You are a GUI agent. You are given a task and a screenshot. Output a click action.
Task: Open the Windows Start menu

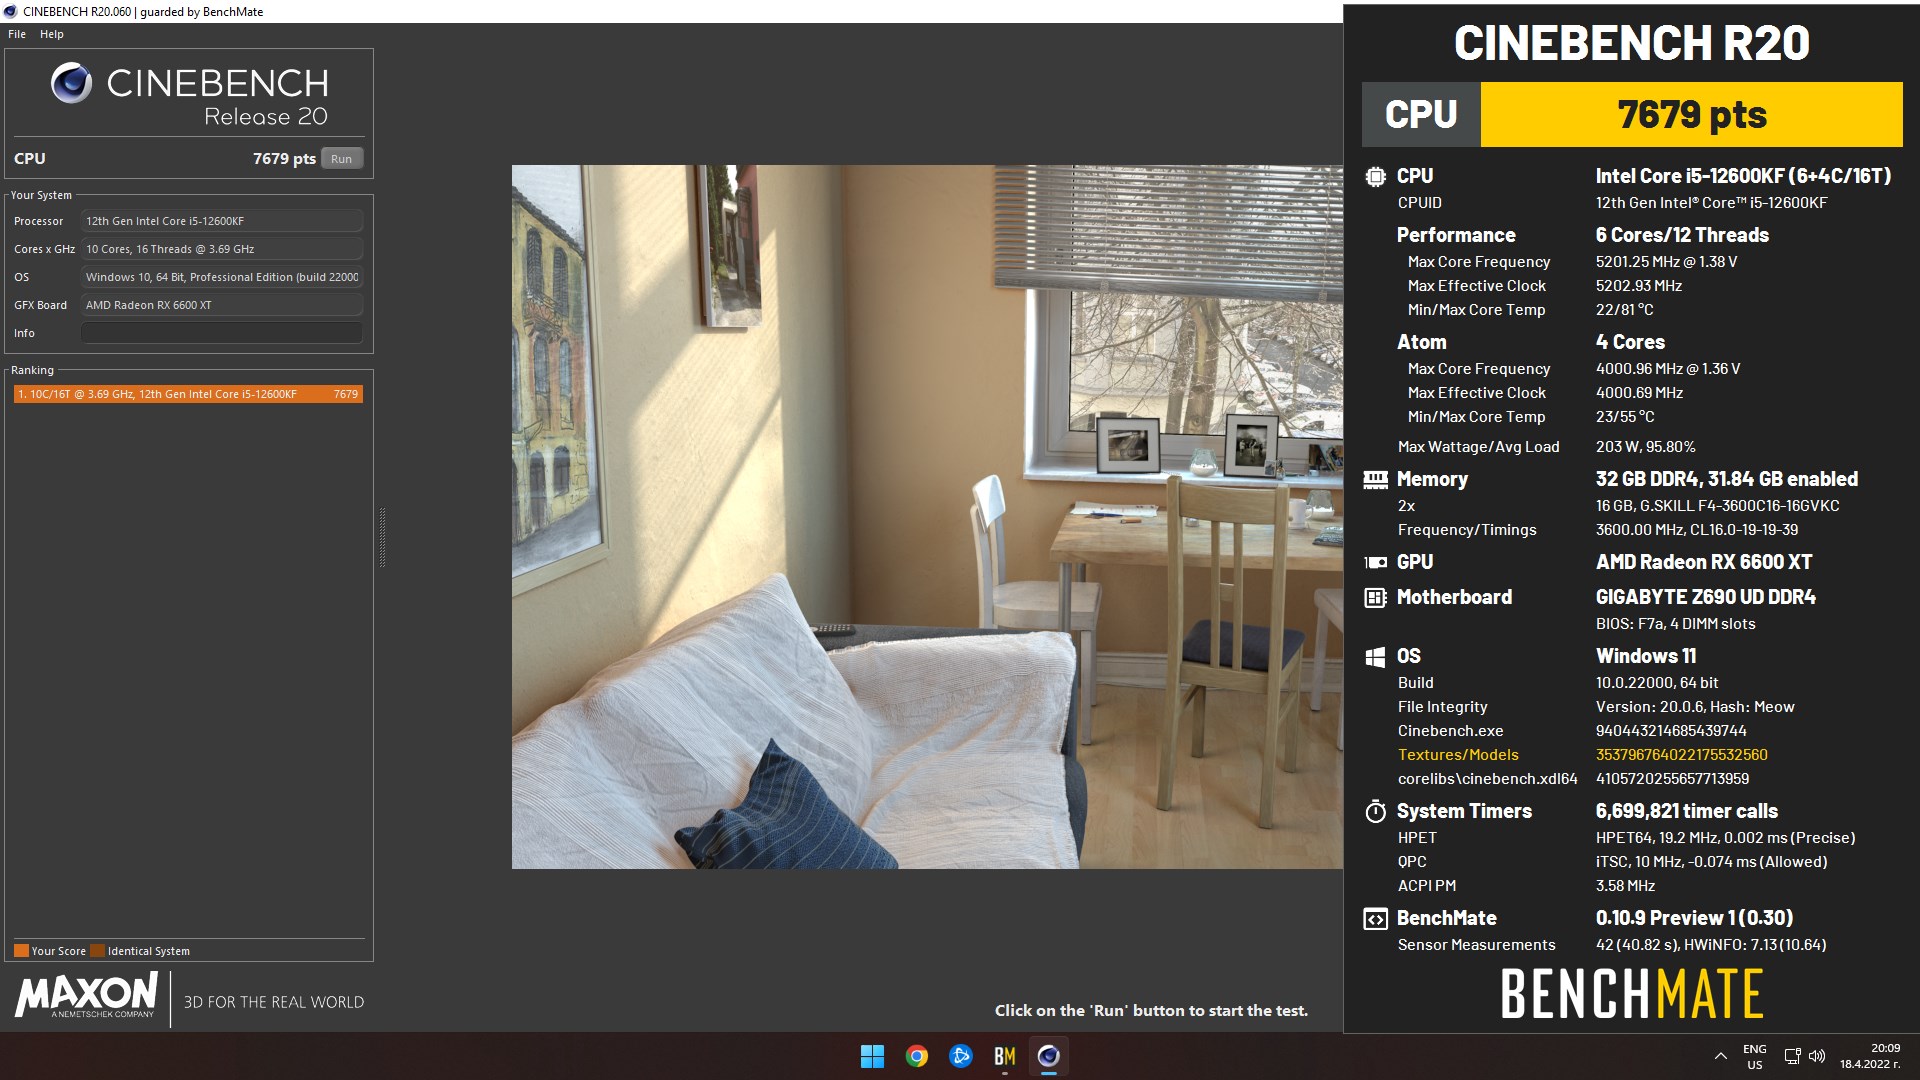872,1056
